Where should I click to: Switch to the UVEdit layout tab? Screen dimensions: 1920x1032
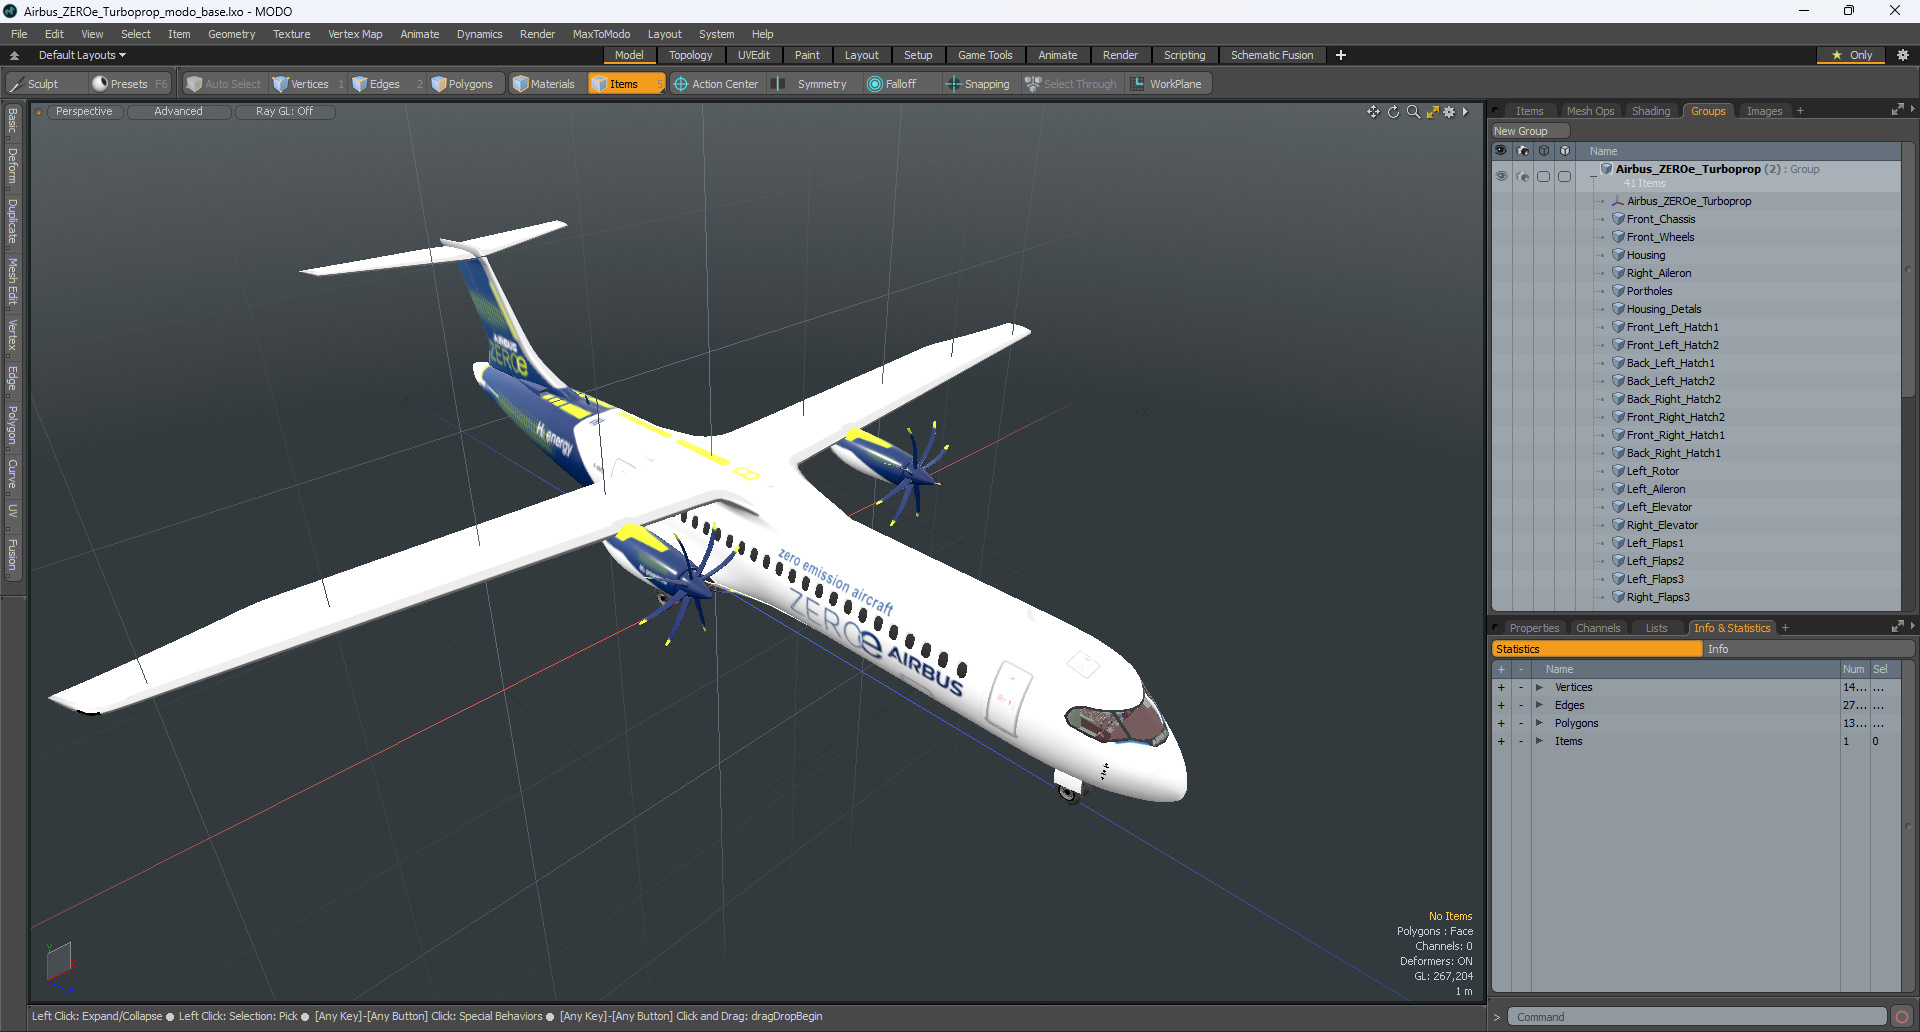tap(753, 55)
